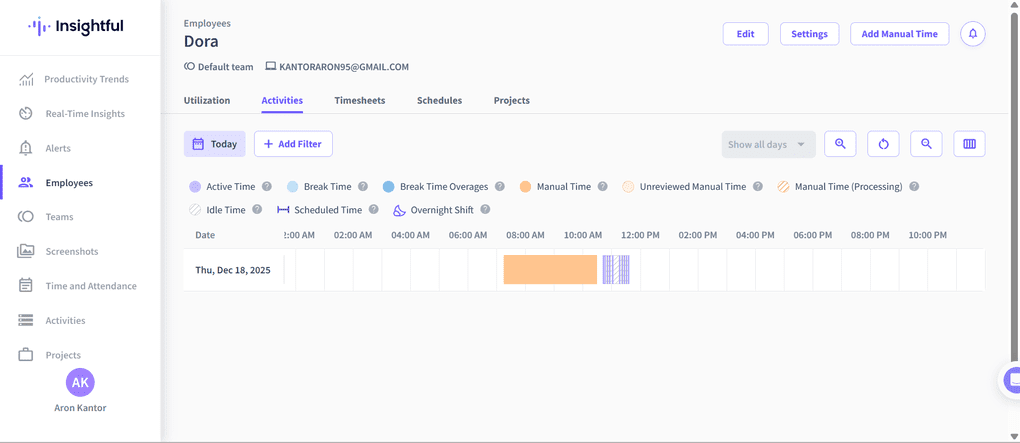Switch to Schedules tab

click(x=440, y=101)
